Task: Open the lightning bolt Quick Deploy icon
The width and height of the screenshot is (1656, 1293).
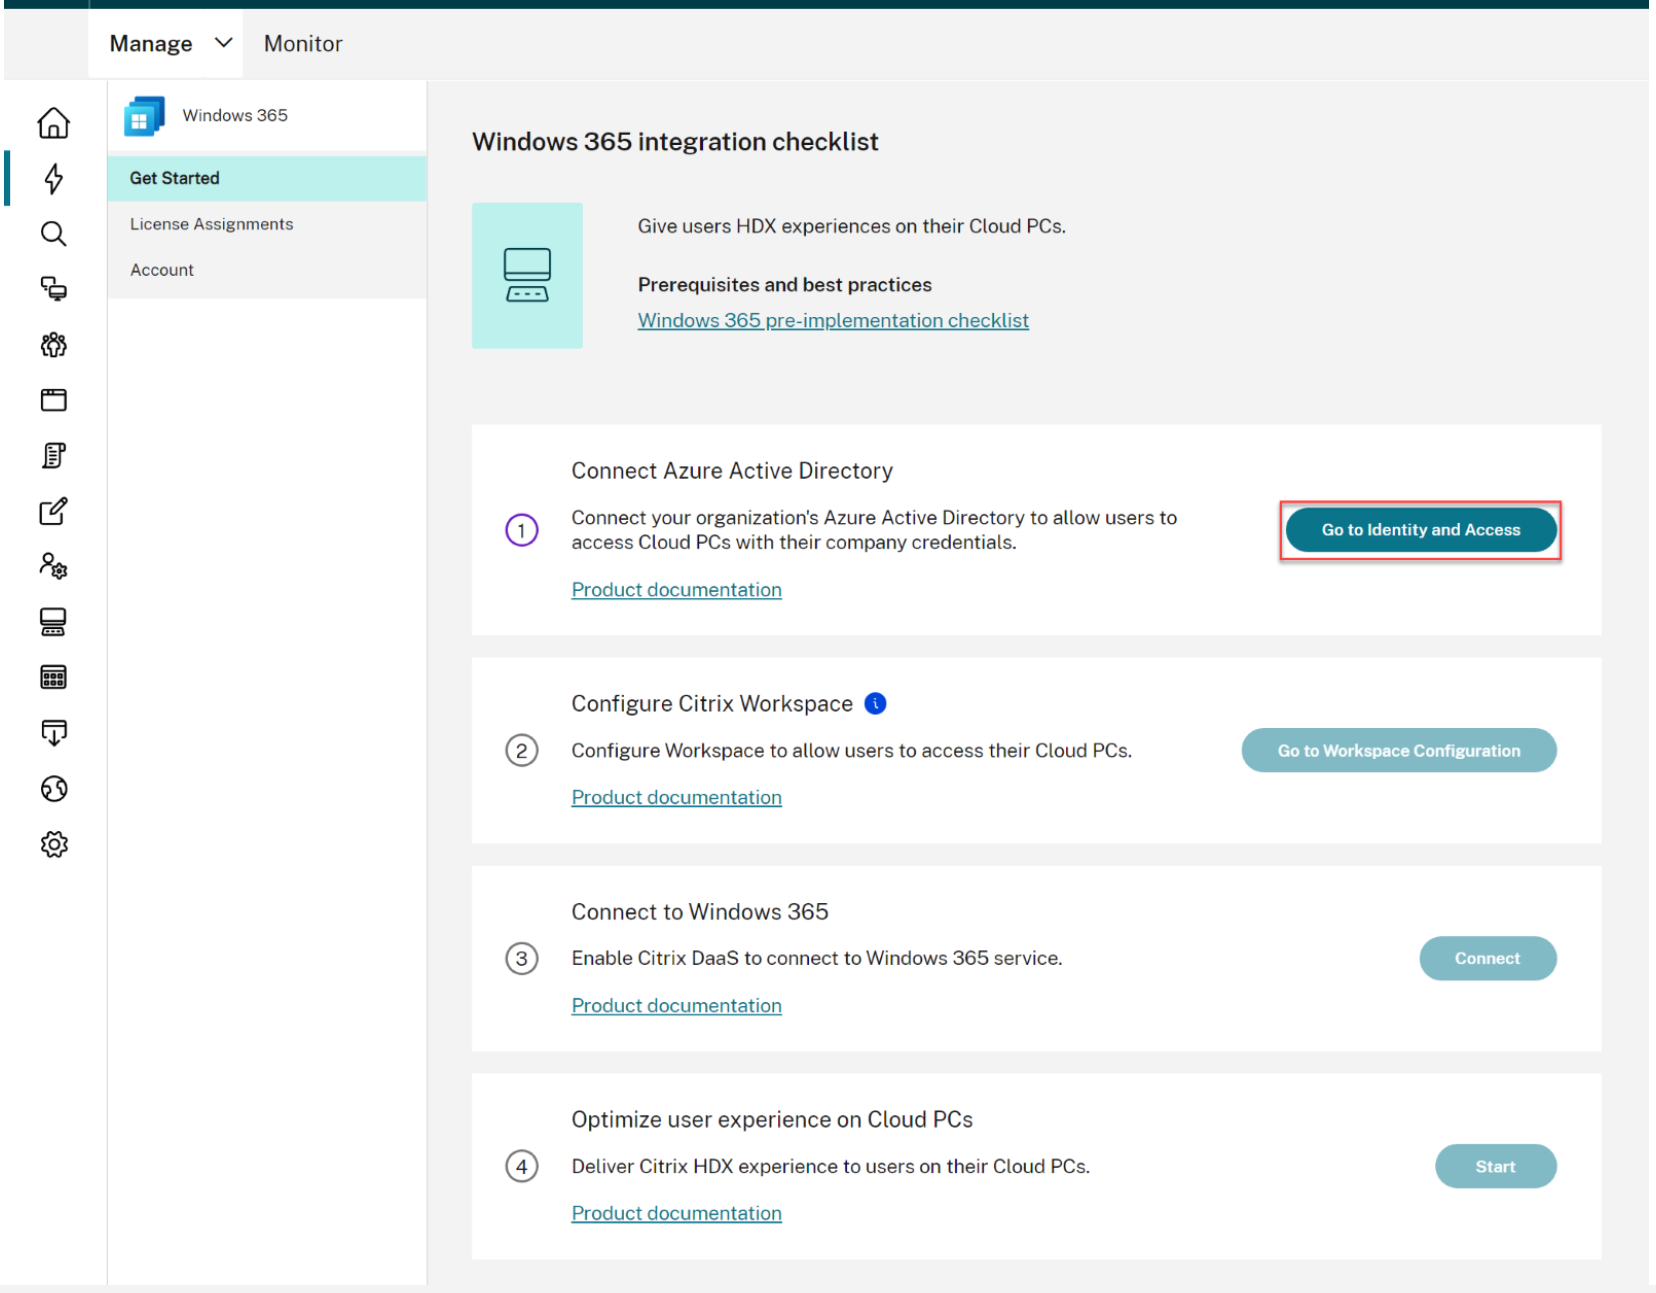Action: coord(54,179)
